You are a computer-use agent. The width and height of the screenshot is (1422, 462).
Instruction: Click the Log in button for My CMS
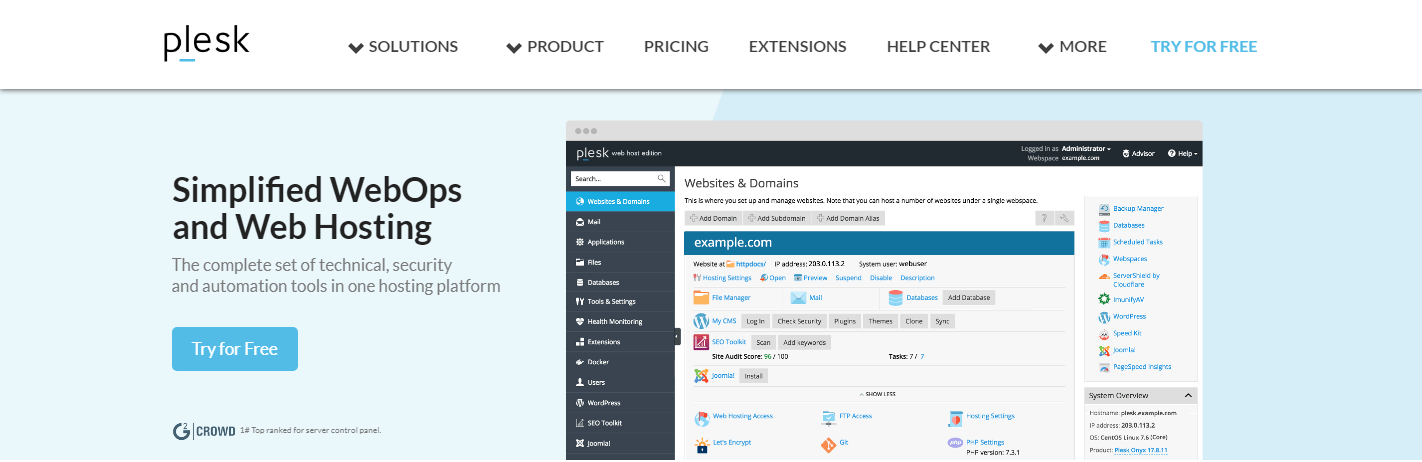(755, 321)
